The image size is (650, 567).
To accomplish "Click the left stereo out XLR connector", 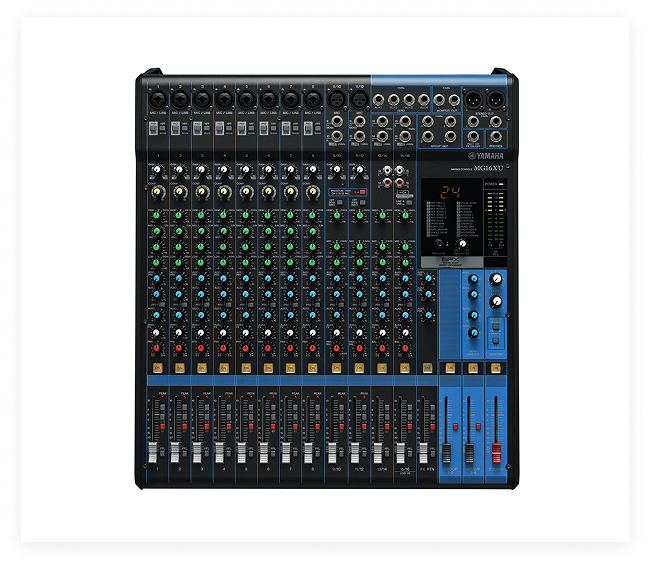I will coord(471,101).
